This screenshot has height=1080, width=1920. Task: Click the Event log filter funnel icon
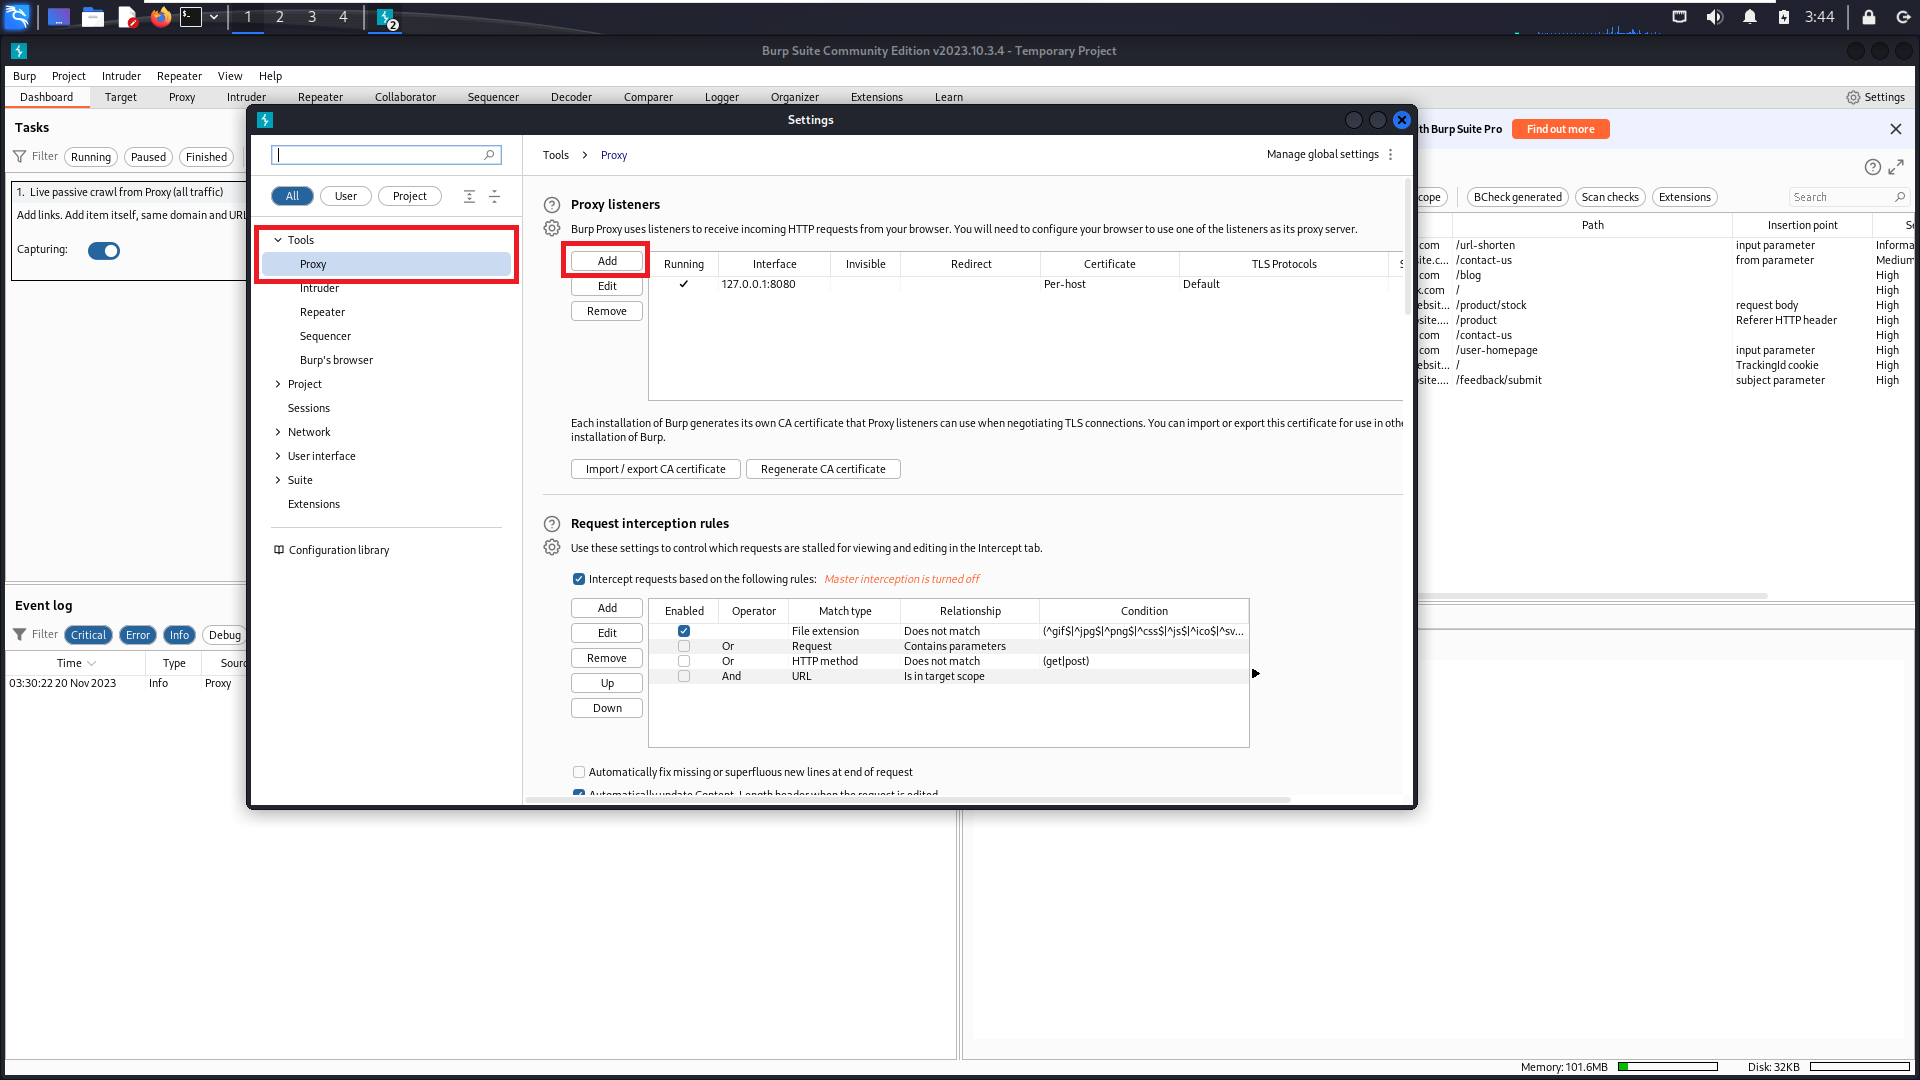[19, 634]
